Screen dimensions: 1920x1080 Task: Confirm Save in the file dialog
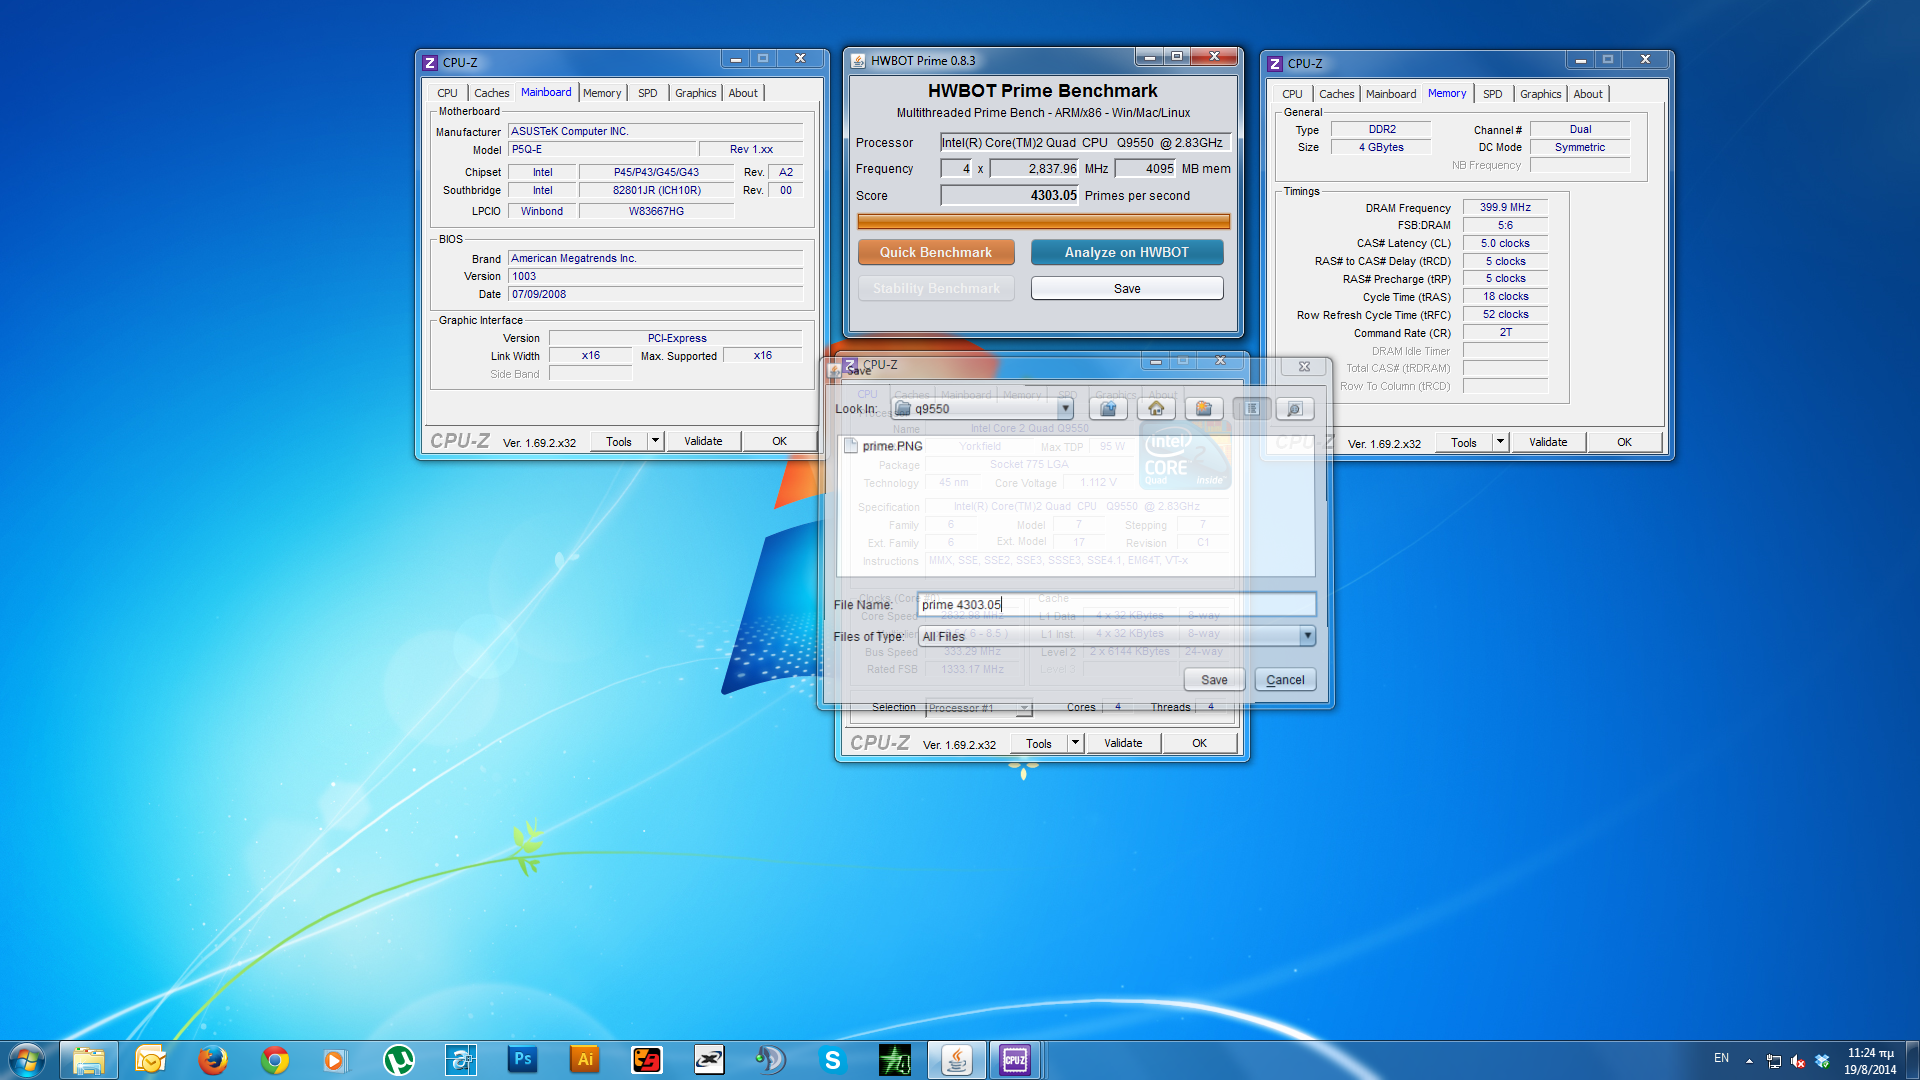[x=1214, y=680]
